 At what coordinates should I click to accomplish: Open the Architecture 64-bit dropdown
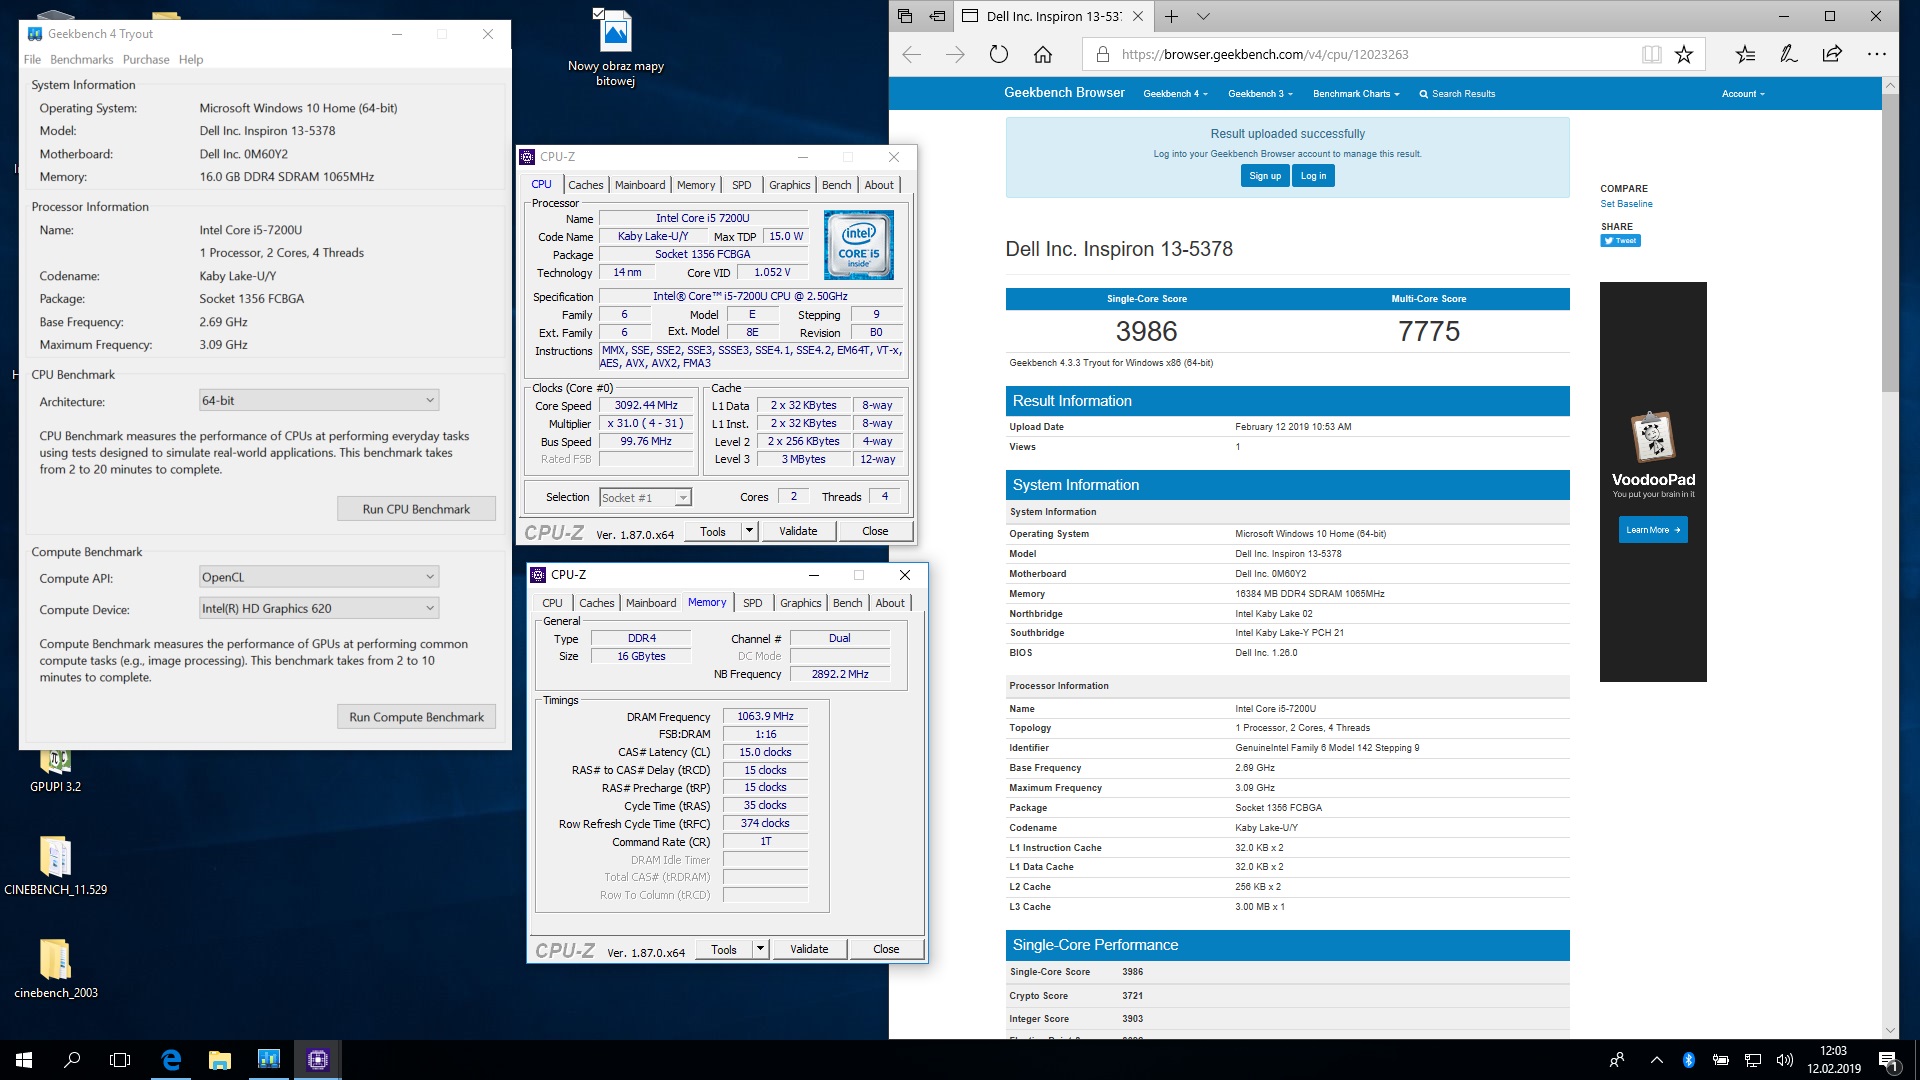[319, 400]
